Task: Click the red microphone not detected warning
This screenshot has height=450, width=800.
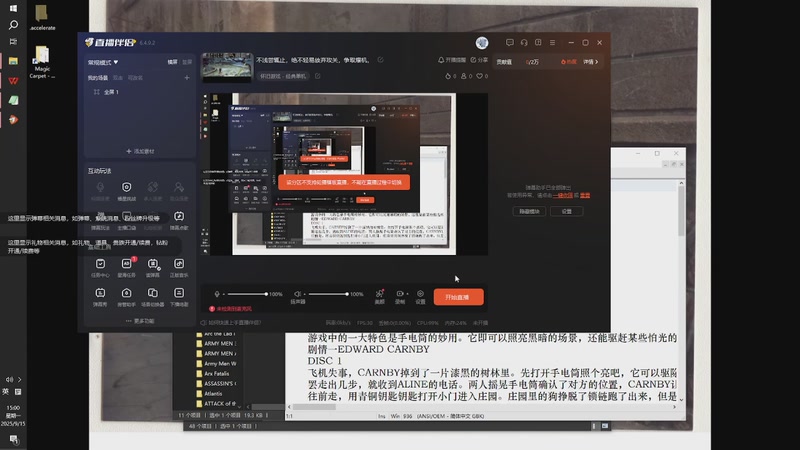Action: 231,309
